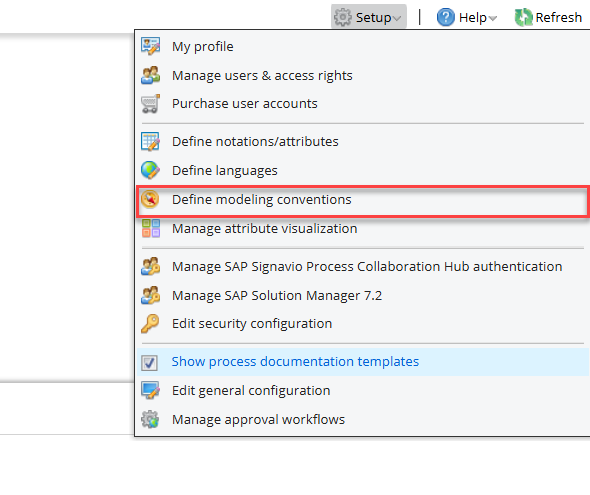Click the Define notations table icon
Viewport: 590px width, 495px height.
tap(151, 142)
